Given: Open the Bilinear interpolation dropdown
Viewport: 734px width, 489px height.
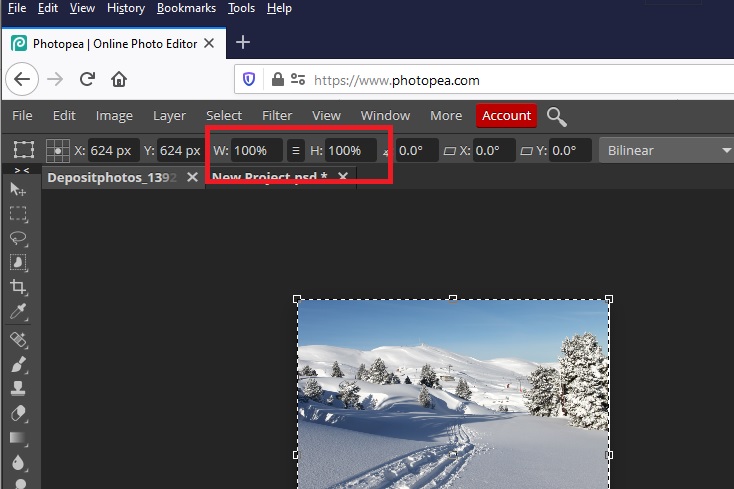Looking at the screenshot, I should click(x=666, y=151).
